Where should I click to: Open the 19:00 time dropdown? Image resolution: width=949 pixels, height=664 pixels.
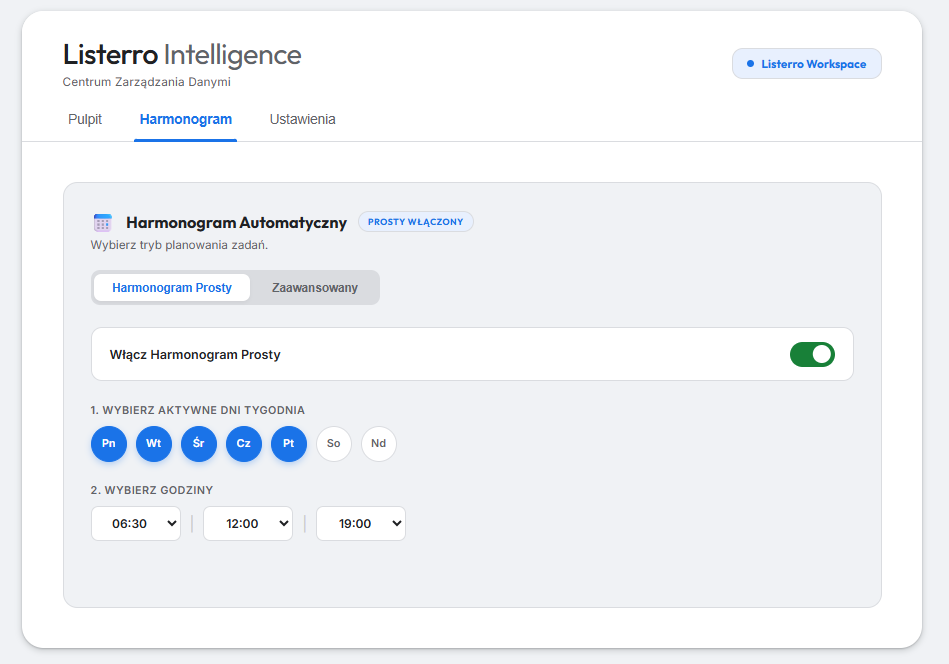[361, 523]
